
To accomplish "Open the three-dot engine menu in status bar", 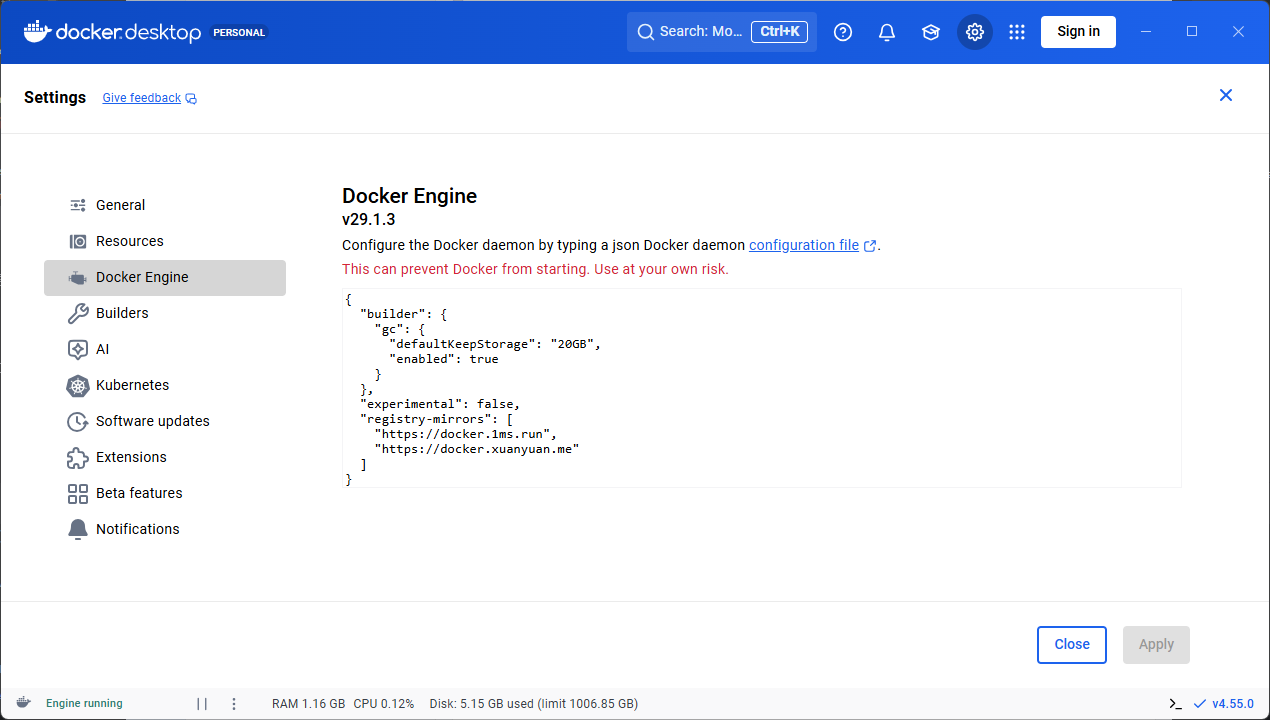I will tap(234, 704).
